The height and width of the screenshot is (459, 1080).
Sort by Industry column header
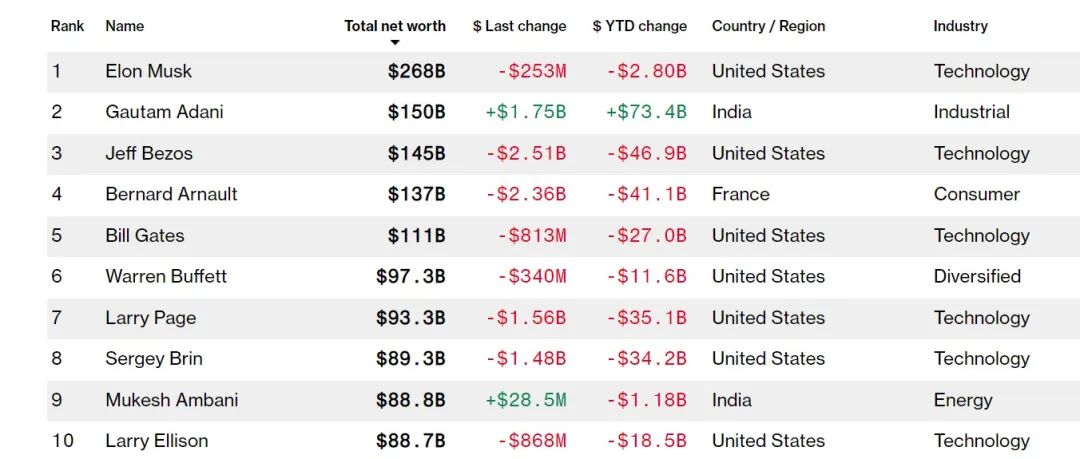[960, 26]
